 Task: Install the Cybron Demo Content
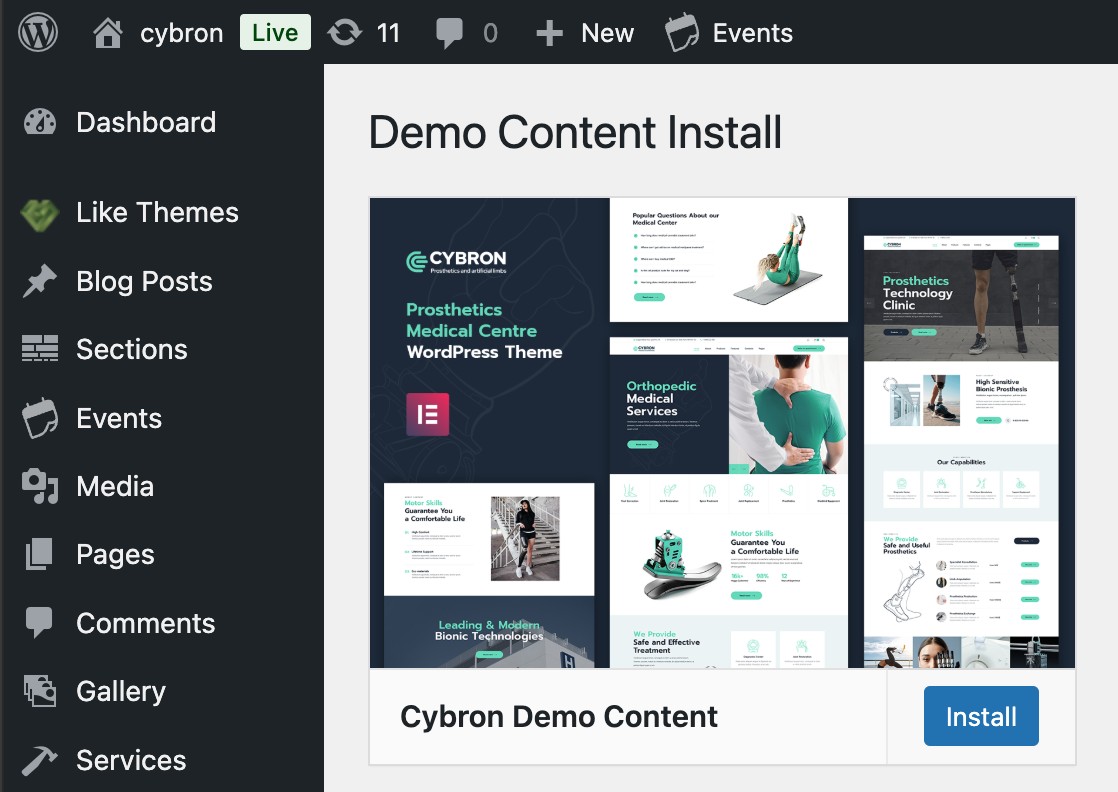[981, 716]
